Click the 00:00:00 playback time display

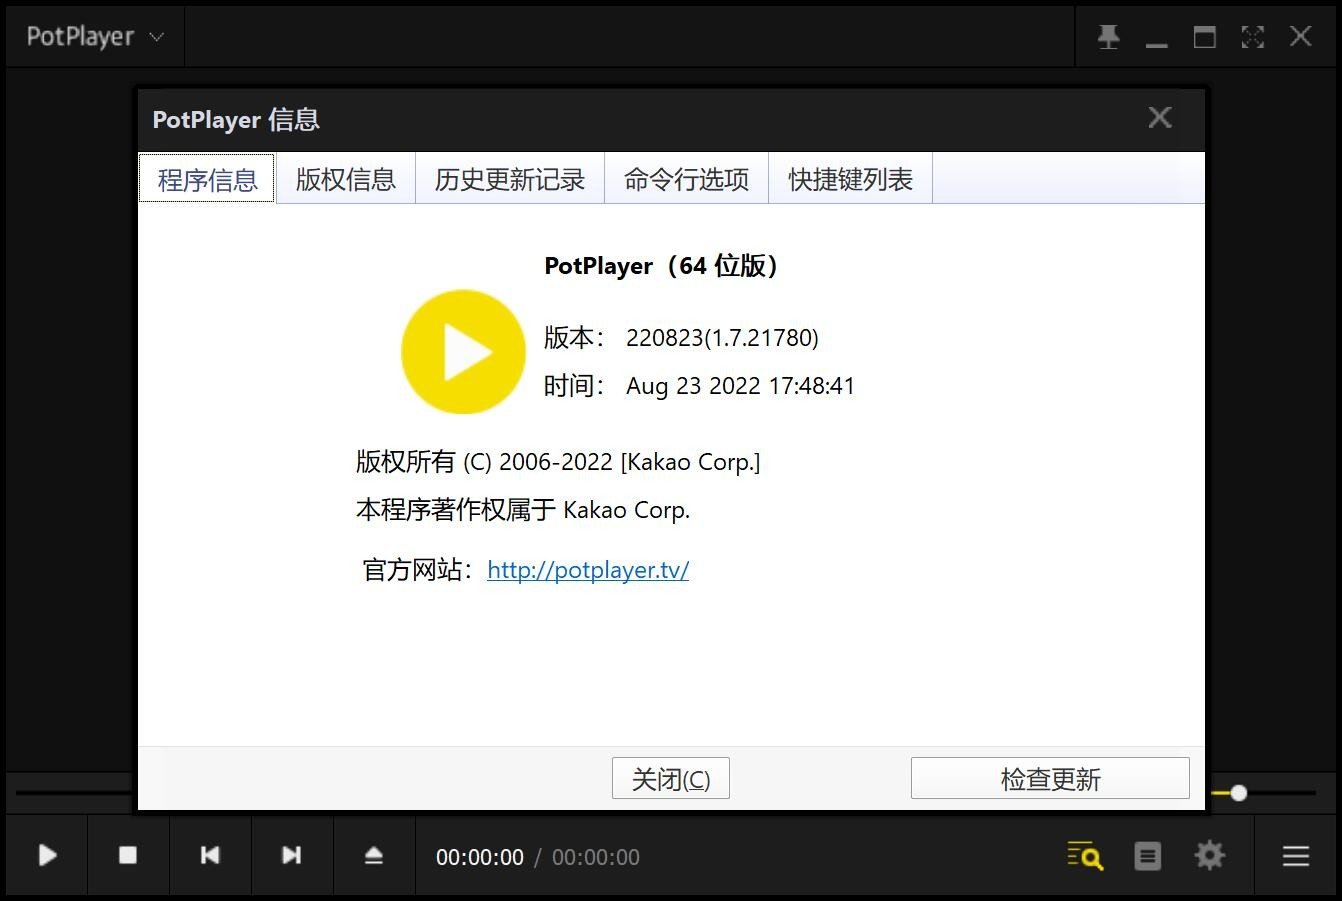point(479,857)
